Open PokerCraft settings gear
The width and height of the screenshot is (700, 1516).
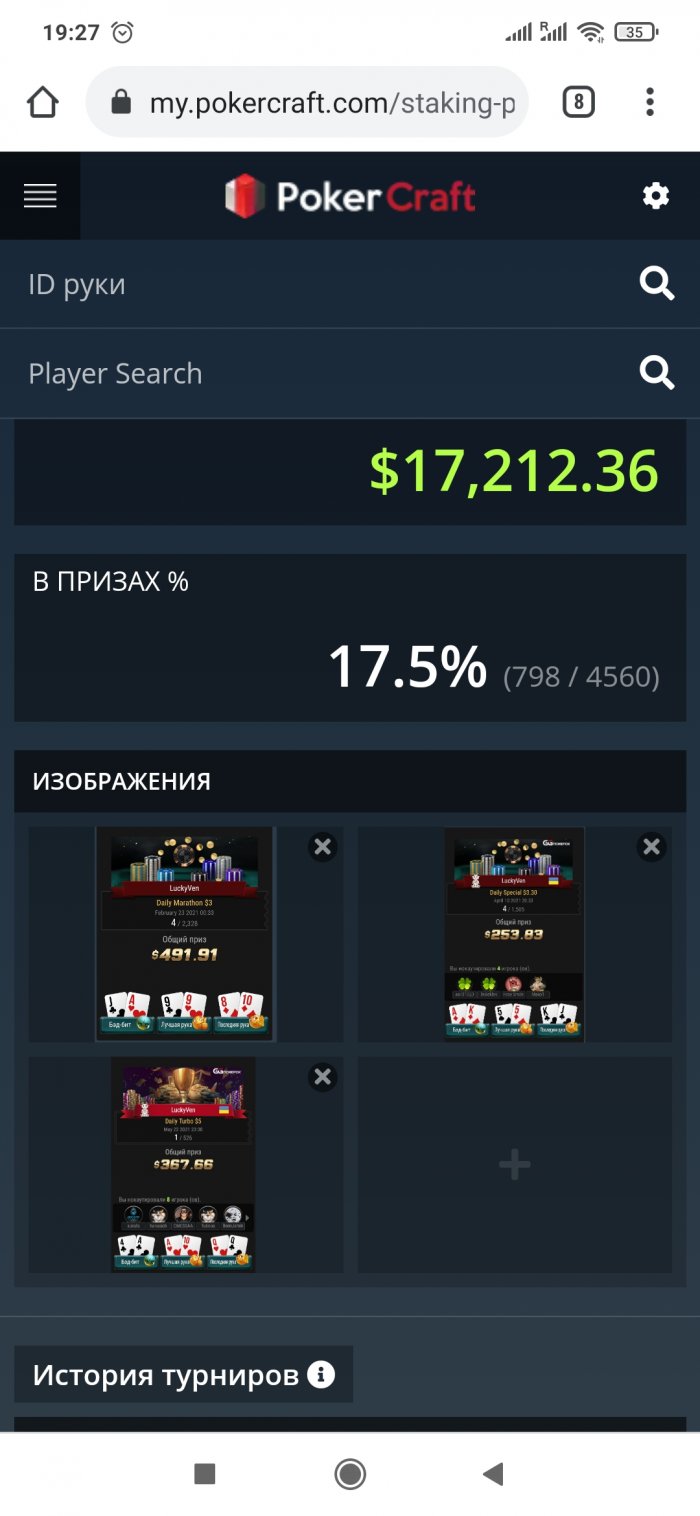coord(656,196)
